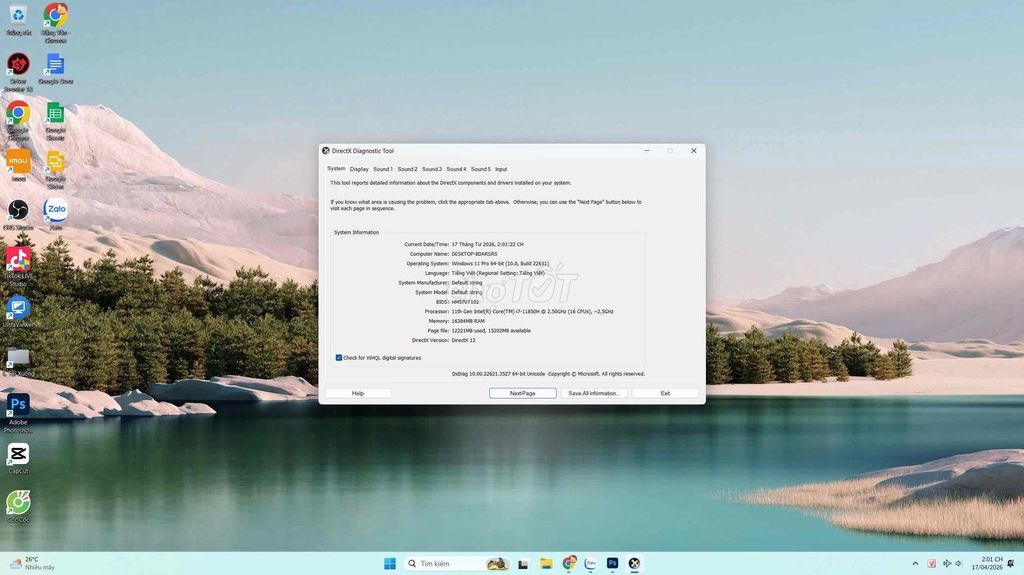Switch to Photoshop in the taskbar
Viewport: 1024px width, 575px height.
click(x=612, y=563)
